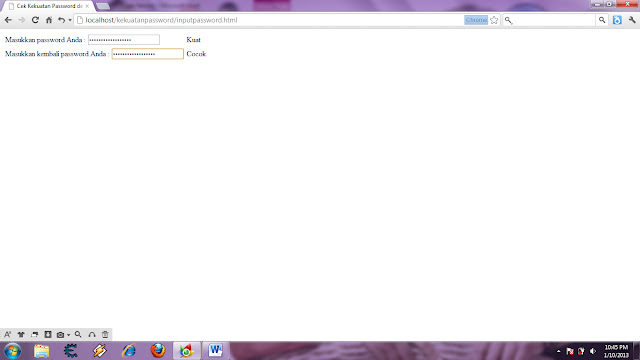Image resolution: width=640 pixels, height=360 pixels.
Task: Click the Cocok match result text
Action: 196,54
